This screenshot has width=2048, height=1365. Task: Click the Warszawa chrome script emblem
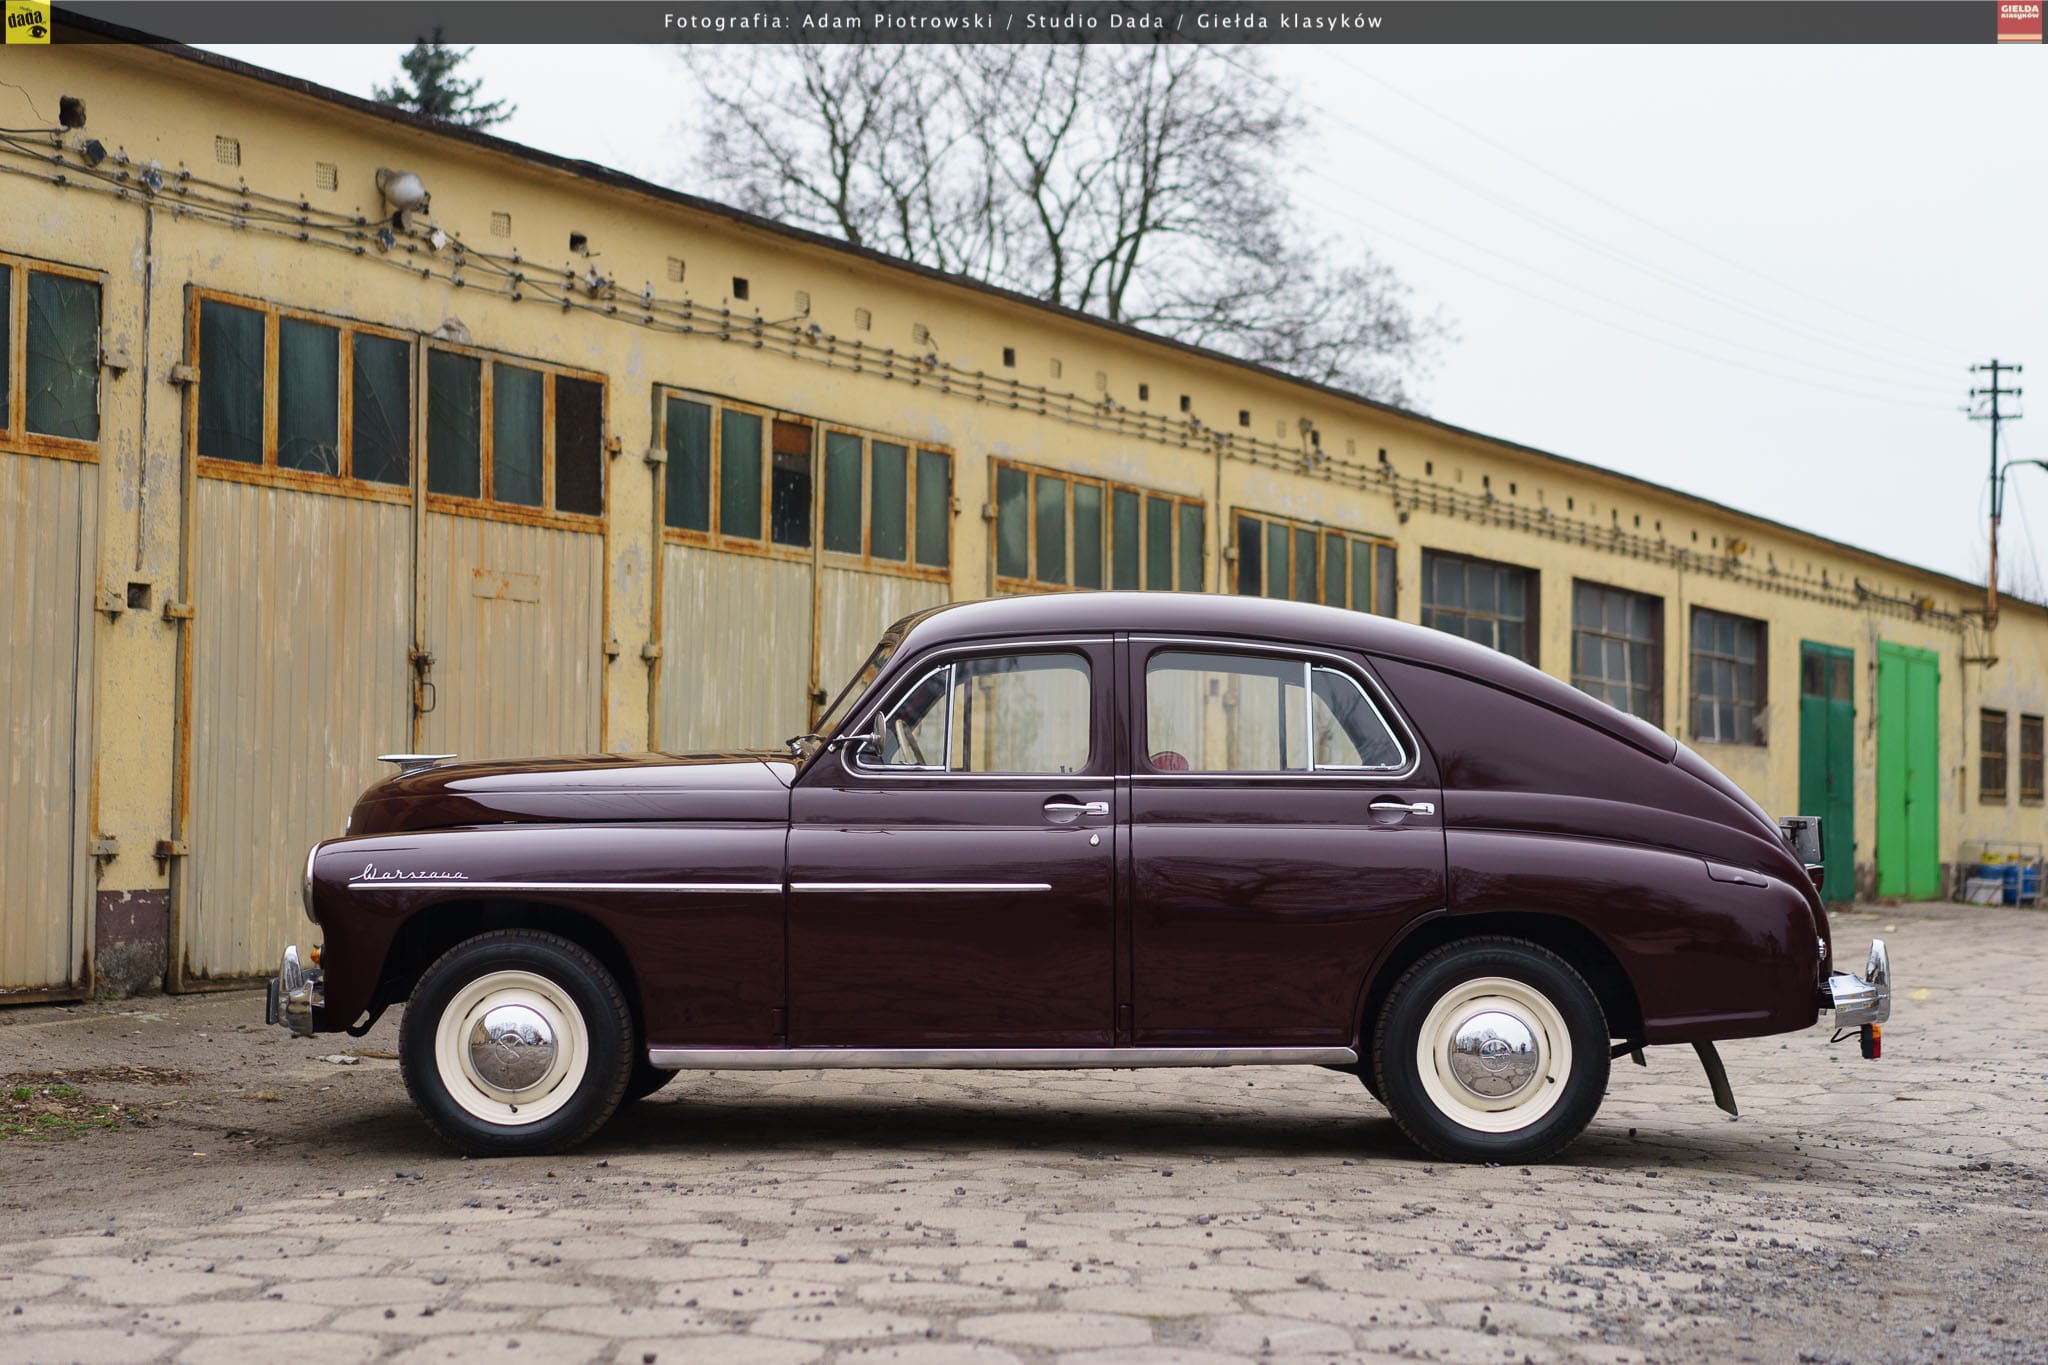[x=409, y=873]
